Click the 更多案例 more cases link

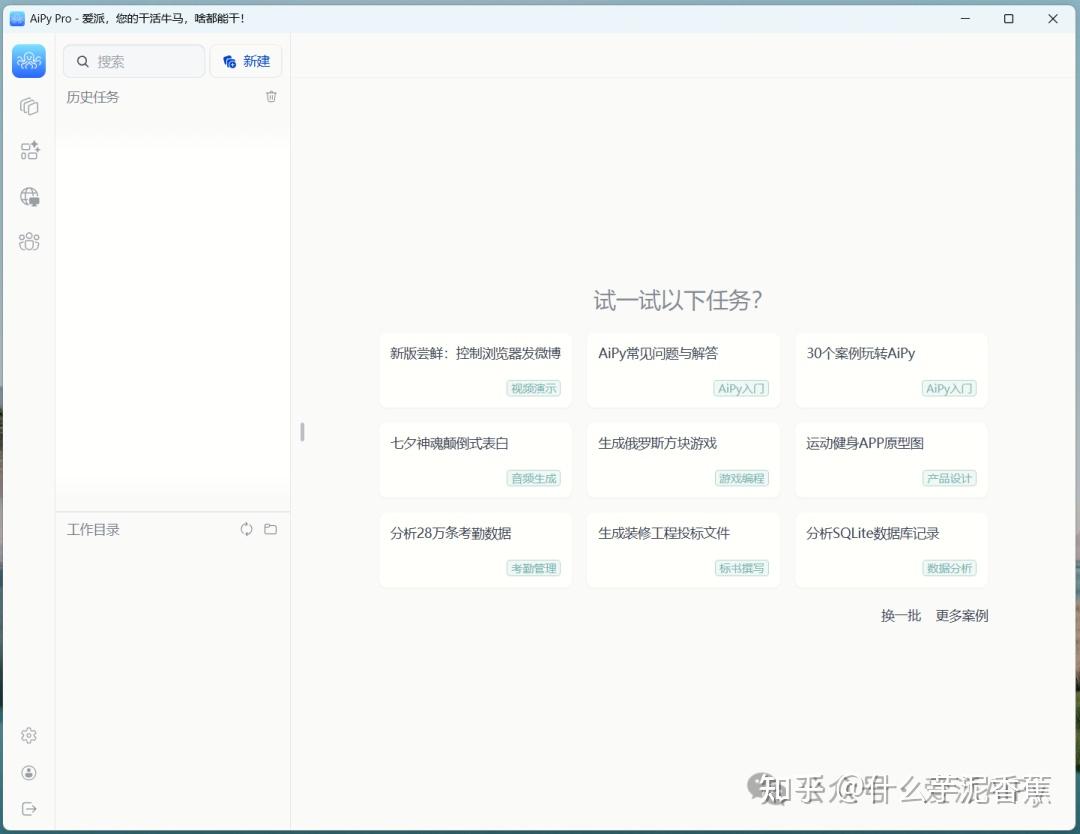point(962,615)
